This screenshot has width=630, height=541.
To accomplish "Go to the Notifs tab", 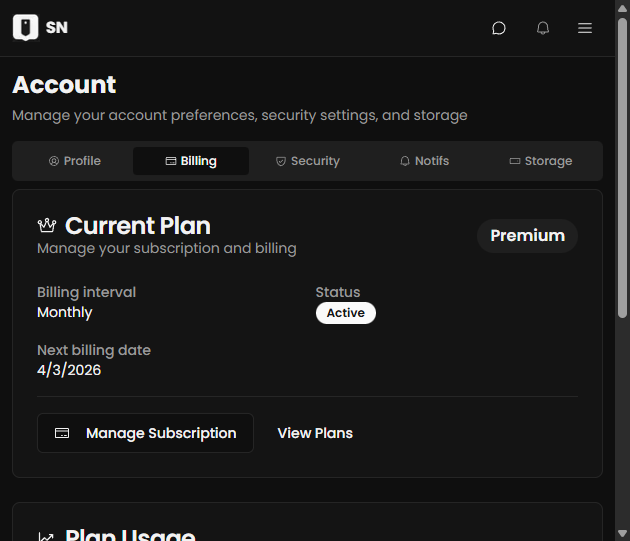I will 424,161.
